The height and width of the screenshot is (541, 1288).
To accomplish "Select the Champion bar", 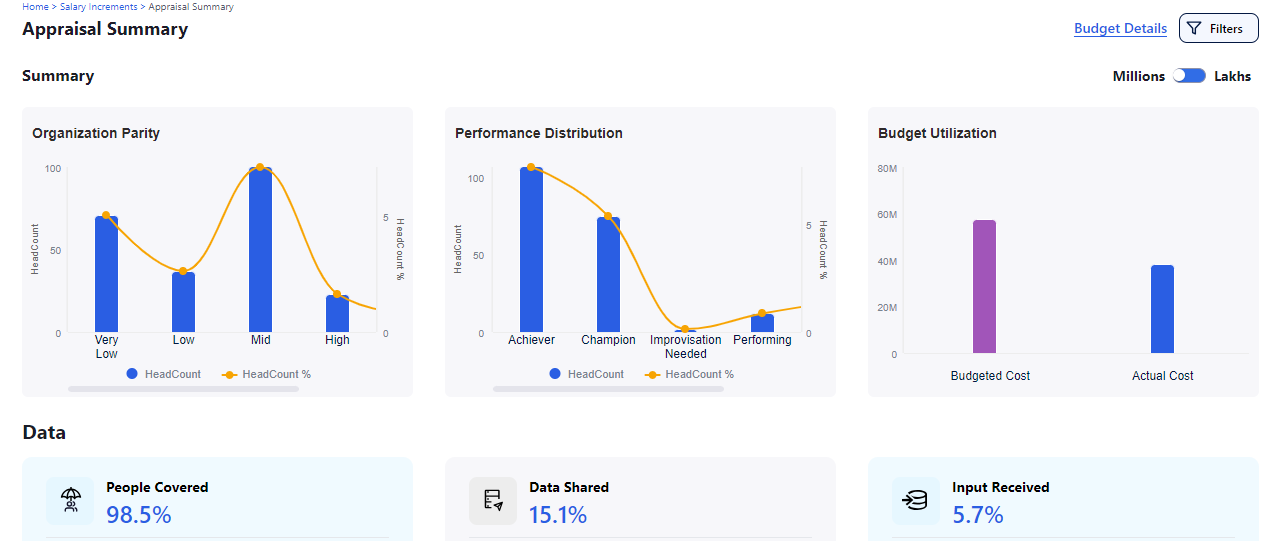I will coord(608,275).
